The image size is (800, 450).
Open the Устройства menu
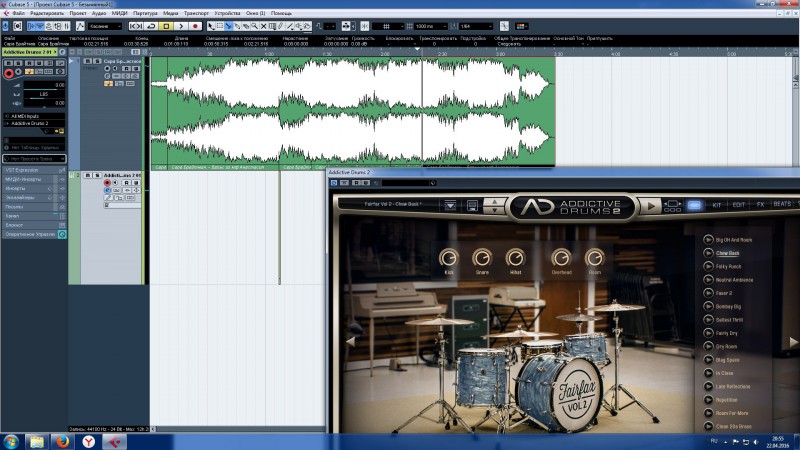tap(228, 13)
